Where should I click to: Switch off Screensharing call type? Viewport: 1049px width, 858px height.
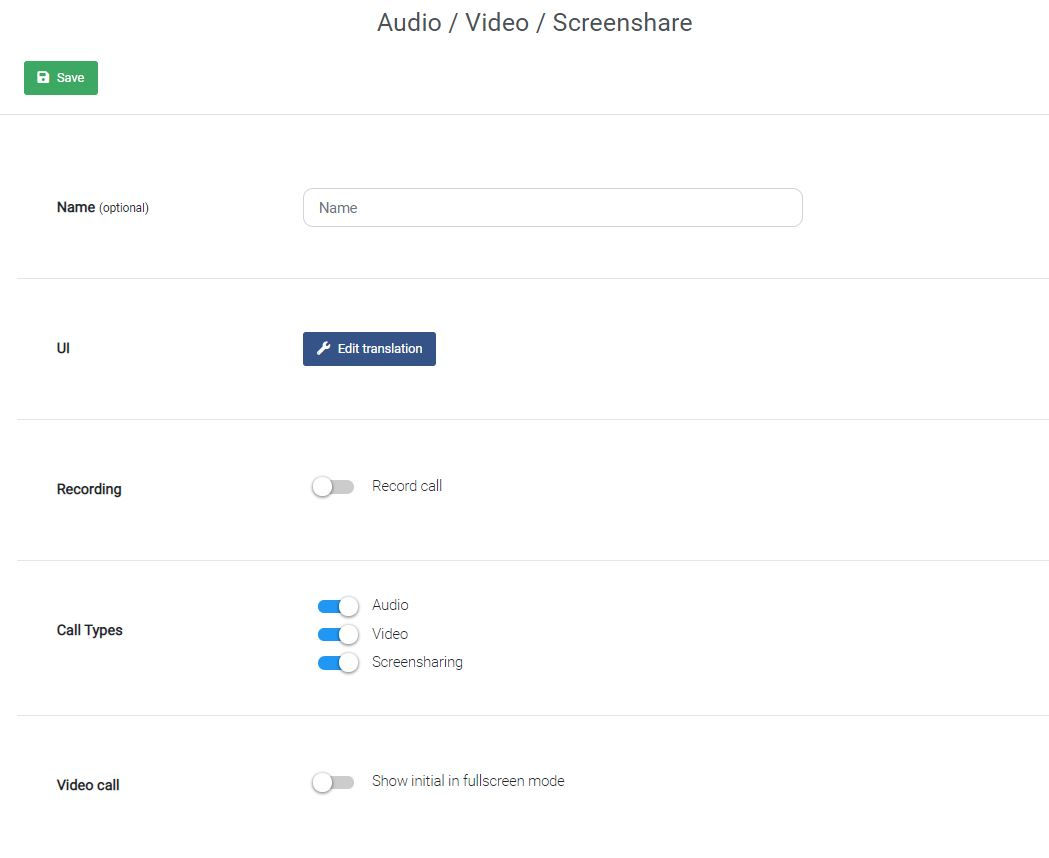click(338, 663)
